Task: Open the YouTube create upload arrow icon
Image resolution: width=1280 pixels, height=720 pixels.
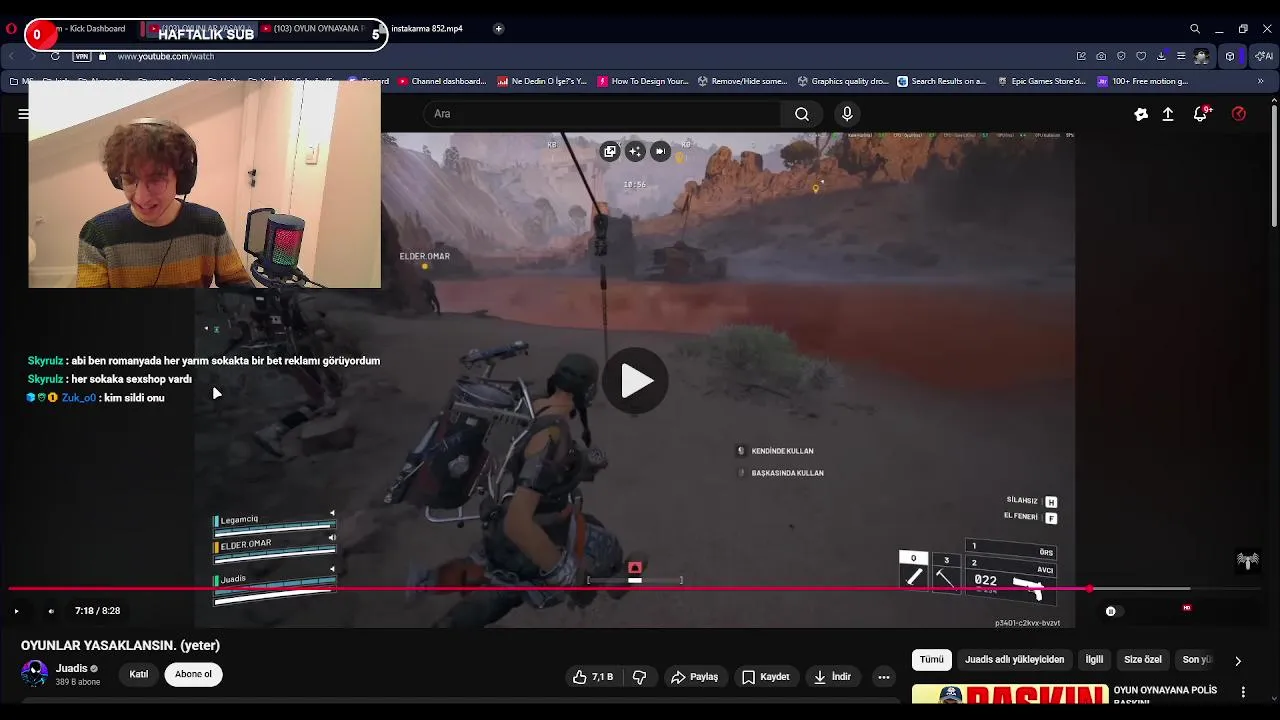Action: coord(1168,114)
